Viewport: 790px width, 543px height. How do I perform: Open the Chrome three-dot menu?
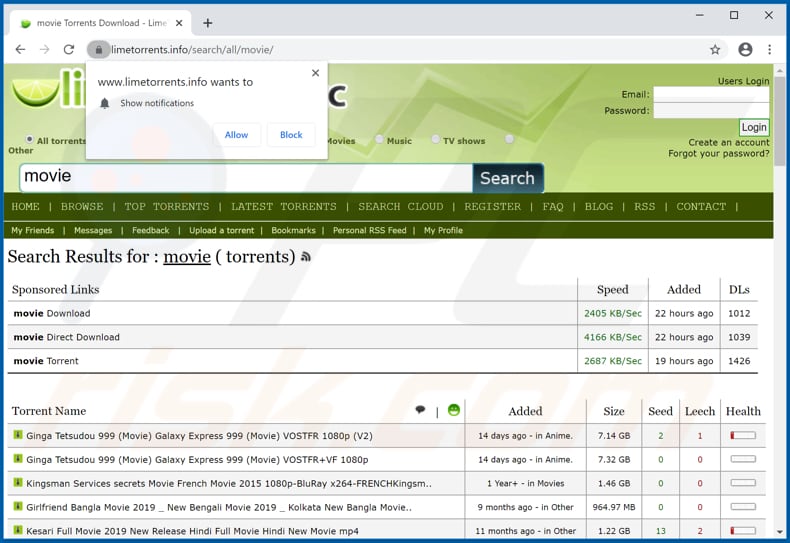[770, 50]
